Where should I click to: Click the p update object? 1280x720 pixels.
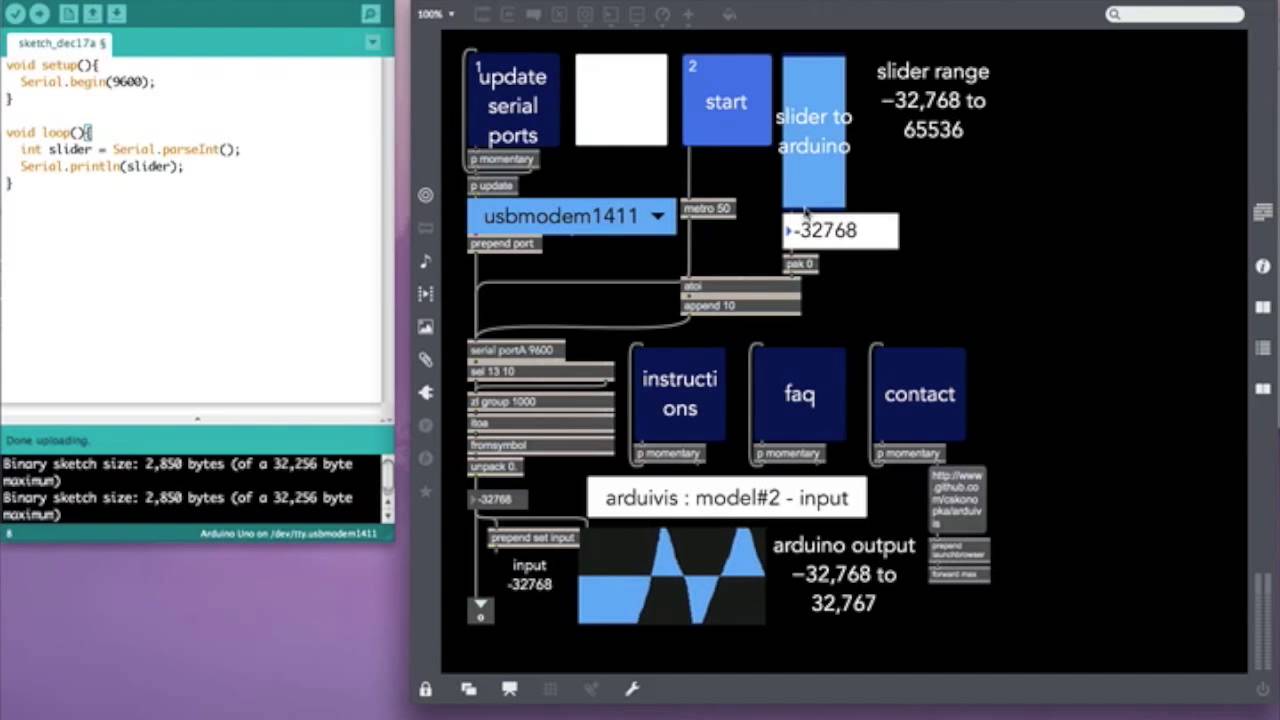pyautogui.click(x=493, y=186)
